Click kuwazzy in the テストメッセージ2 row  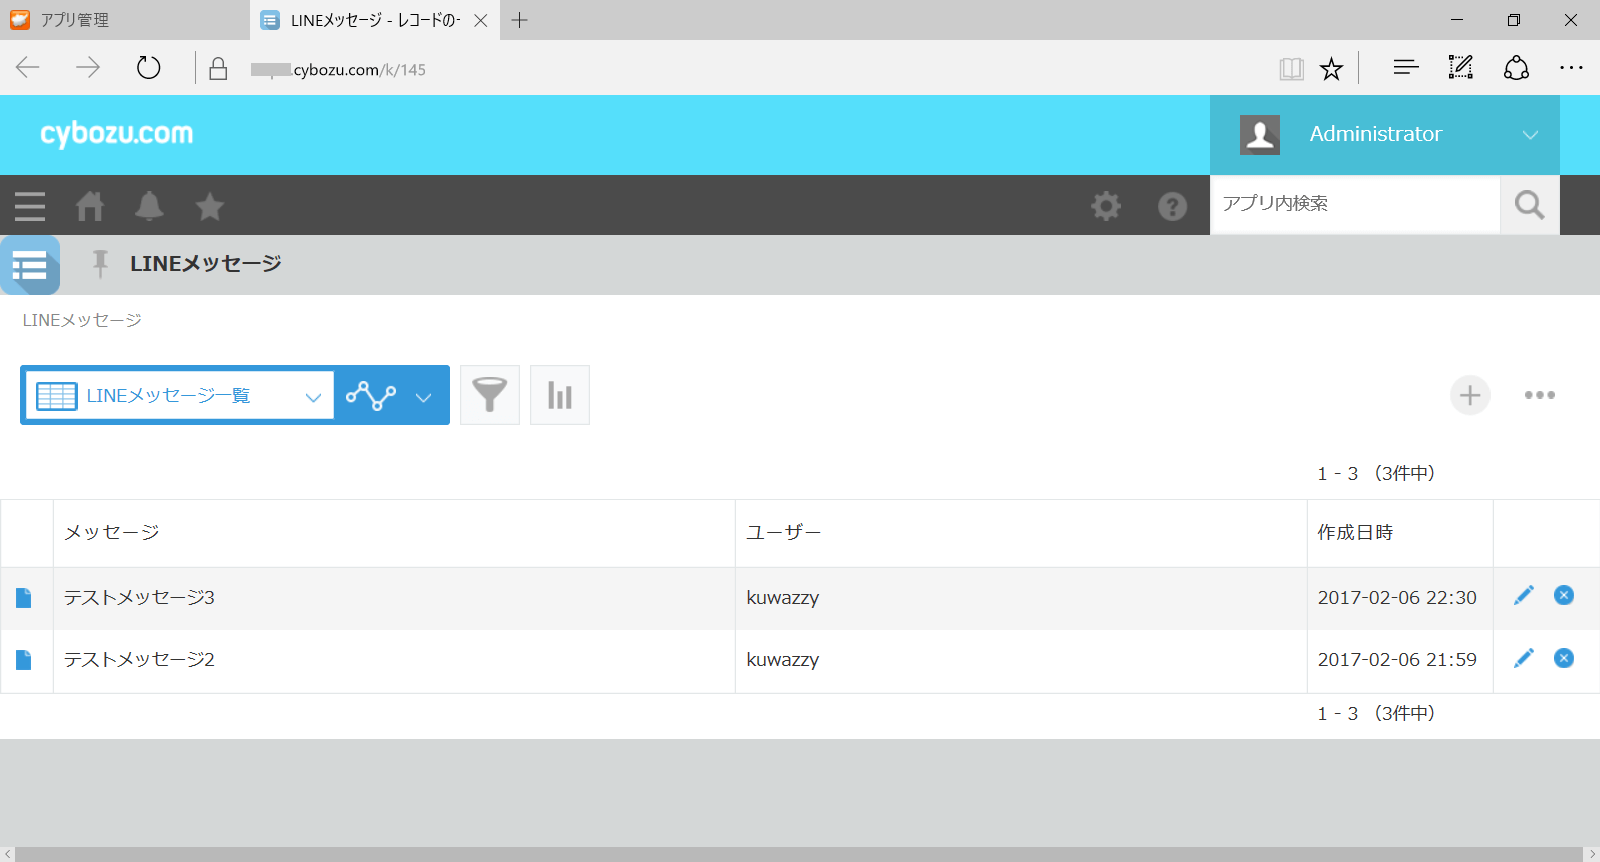783,660
